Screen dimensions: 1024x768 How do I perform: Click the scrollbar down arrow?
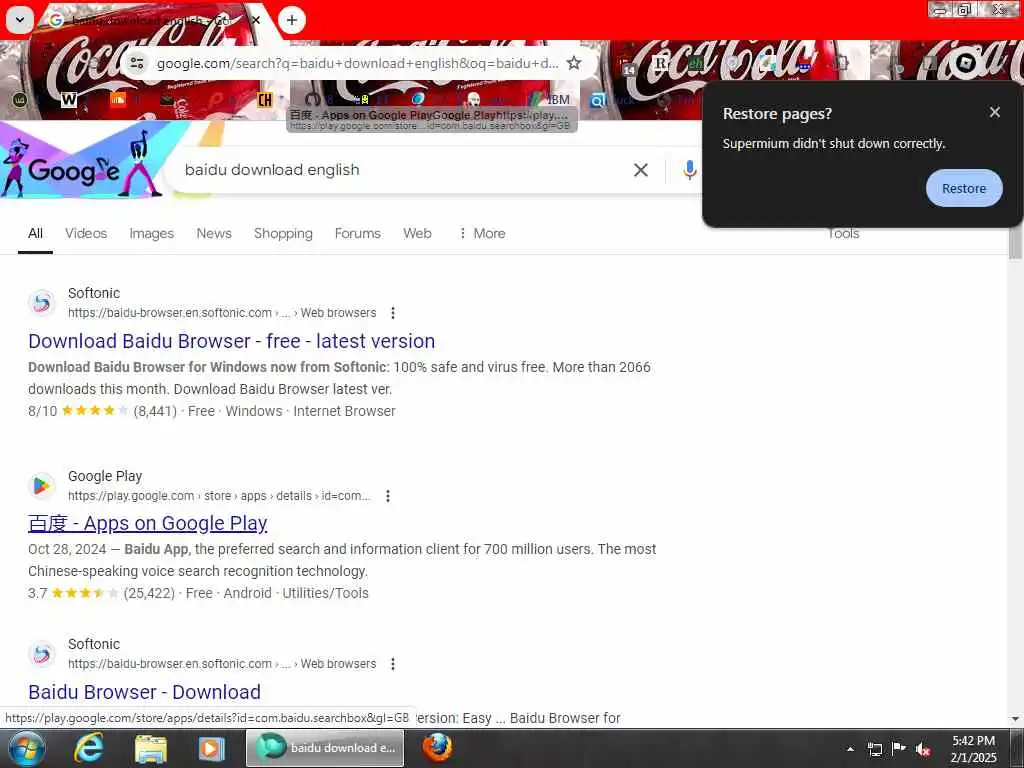tap(1016, 719)
